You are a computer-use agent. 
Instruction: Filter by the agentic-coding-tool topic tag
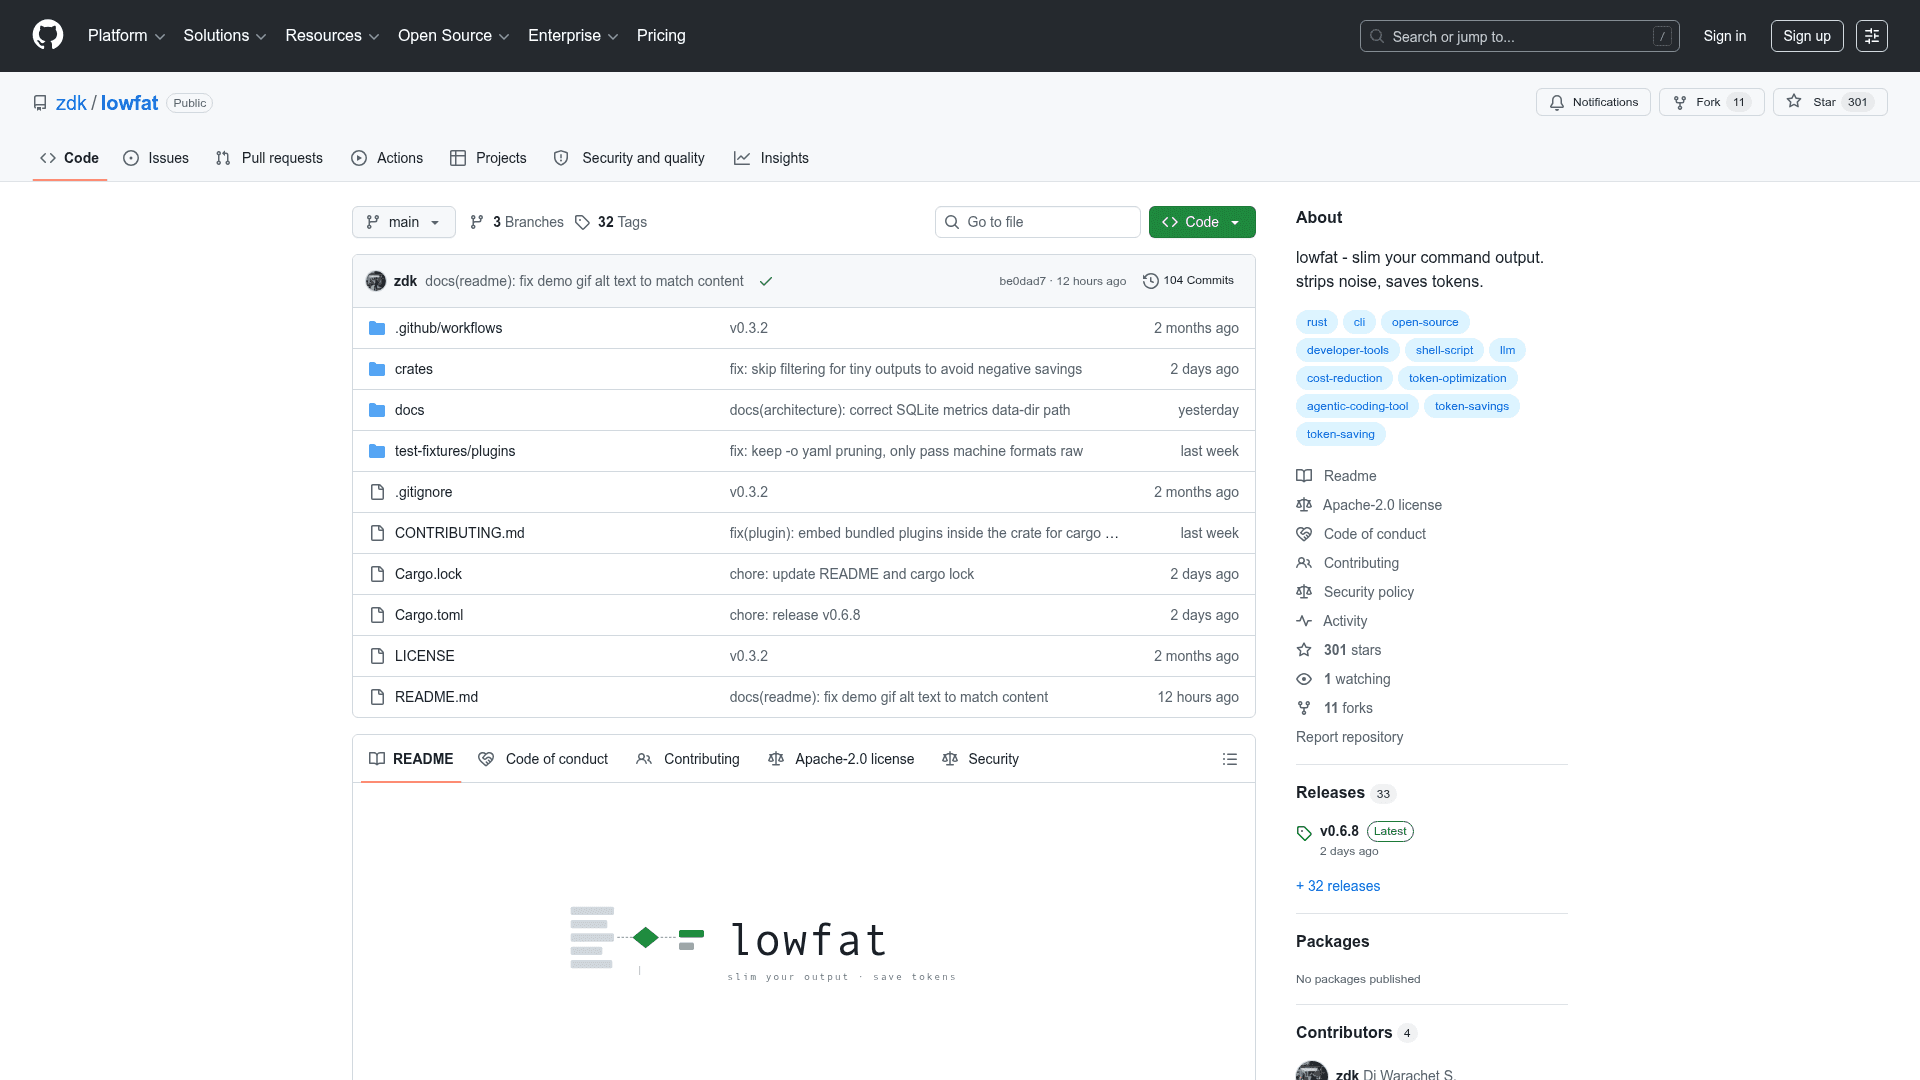(1357, 406)
